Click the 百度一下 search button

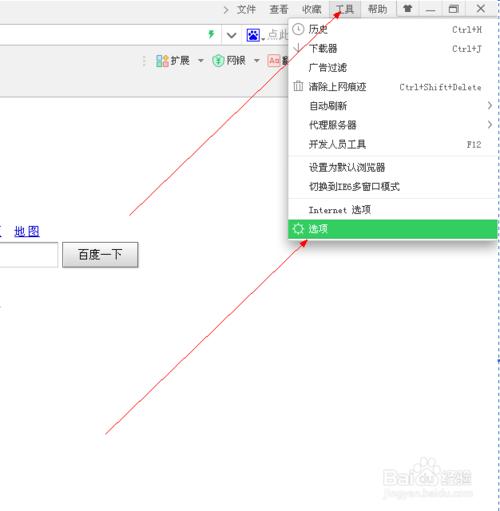pos(100,255)
